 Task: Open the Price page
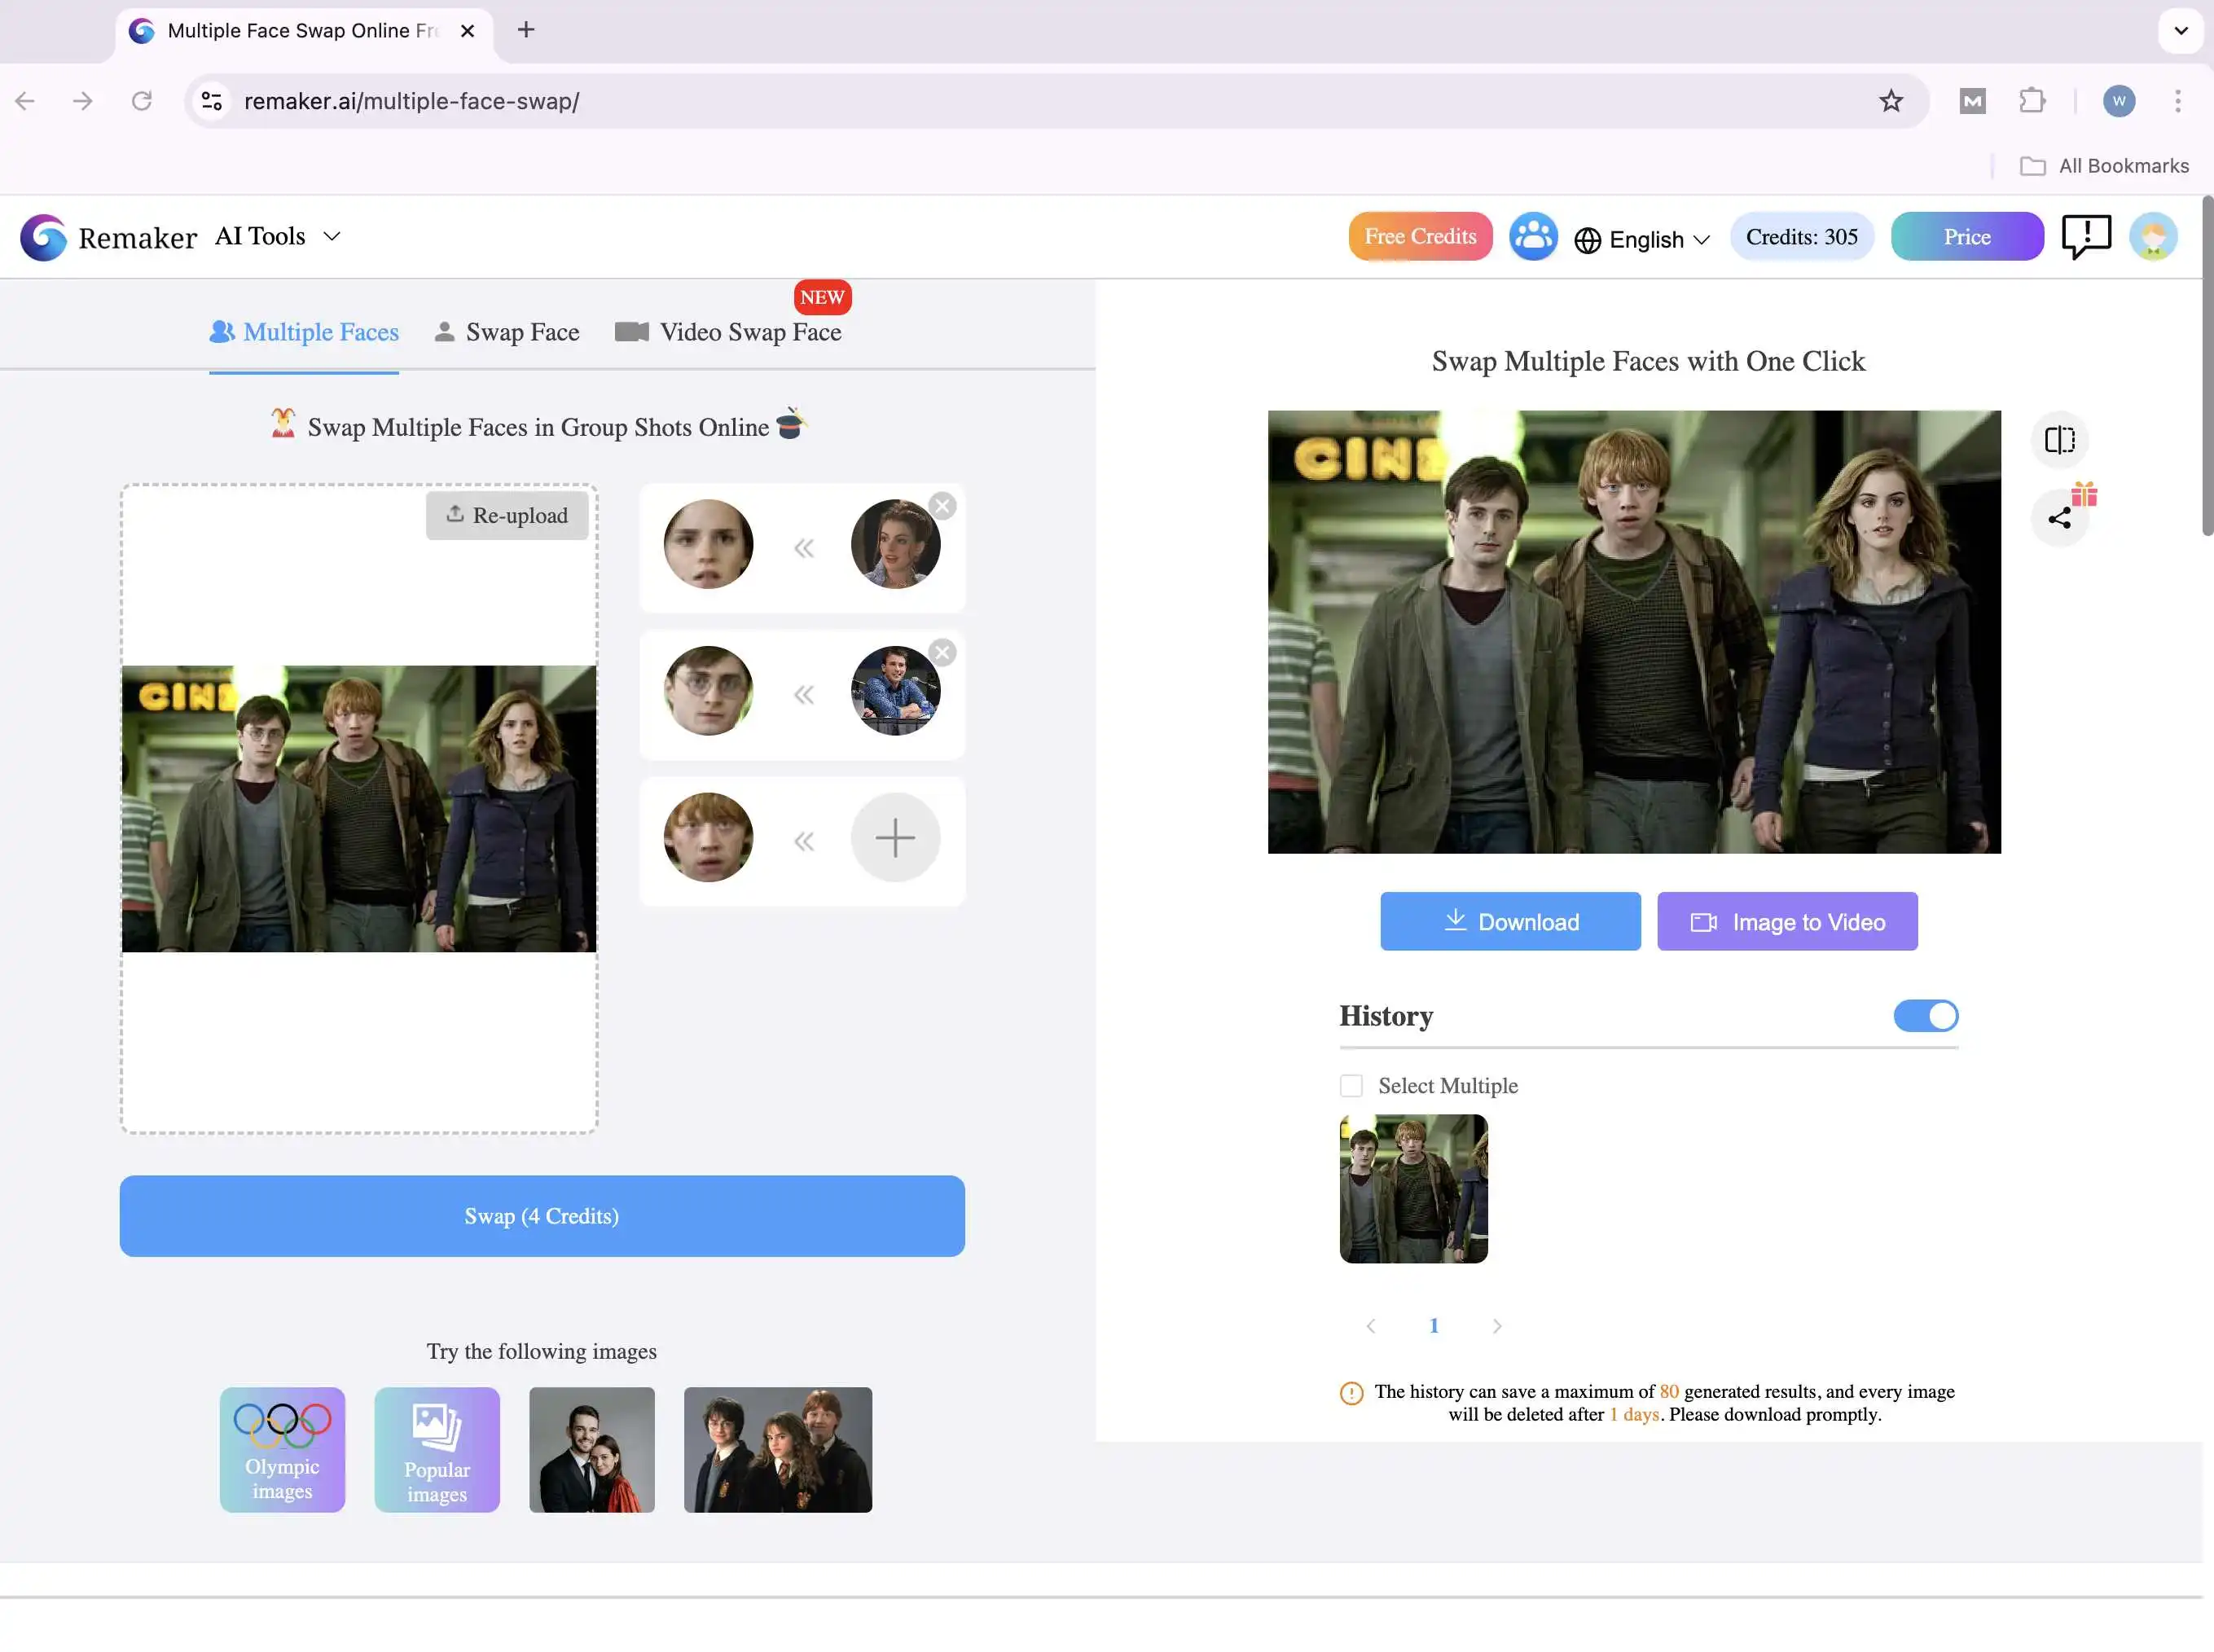1967,237
